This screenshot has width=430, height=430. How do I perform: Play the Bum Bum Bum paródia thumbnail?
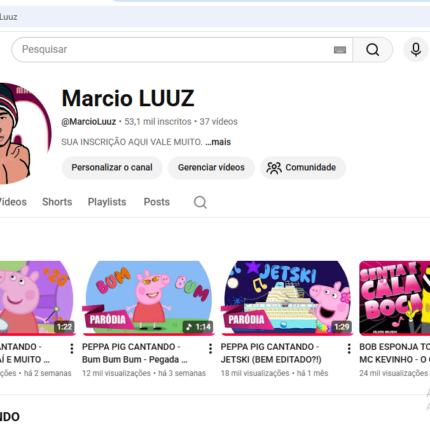(148, 298)
